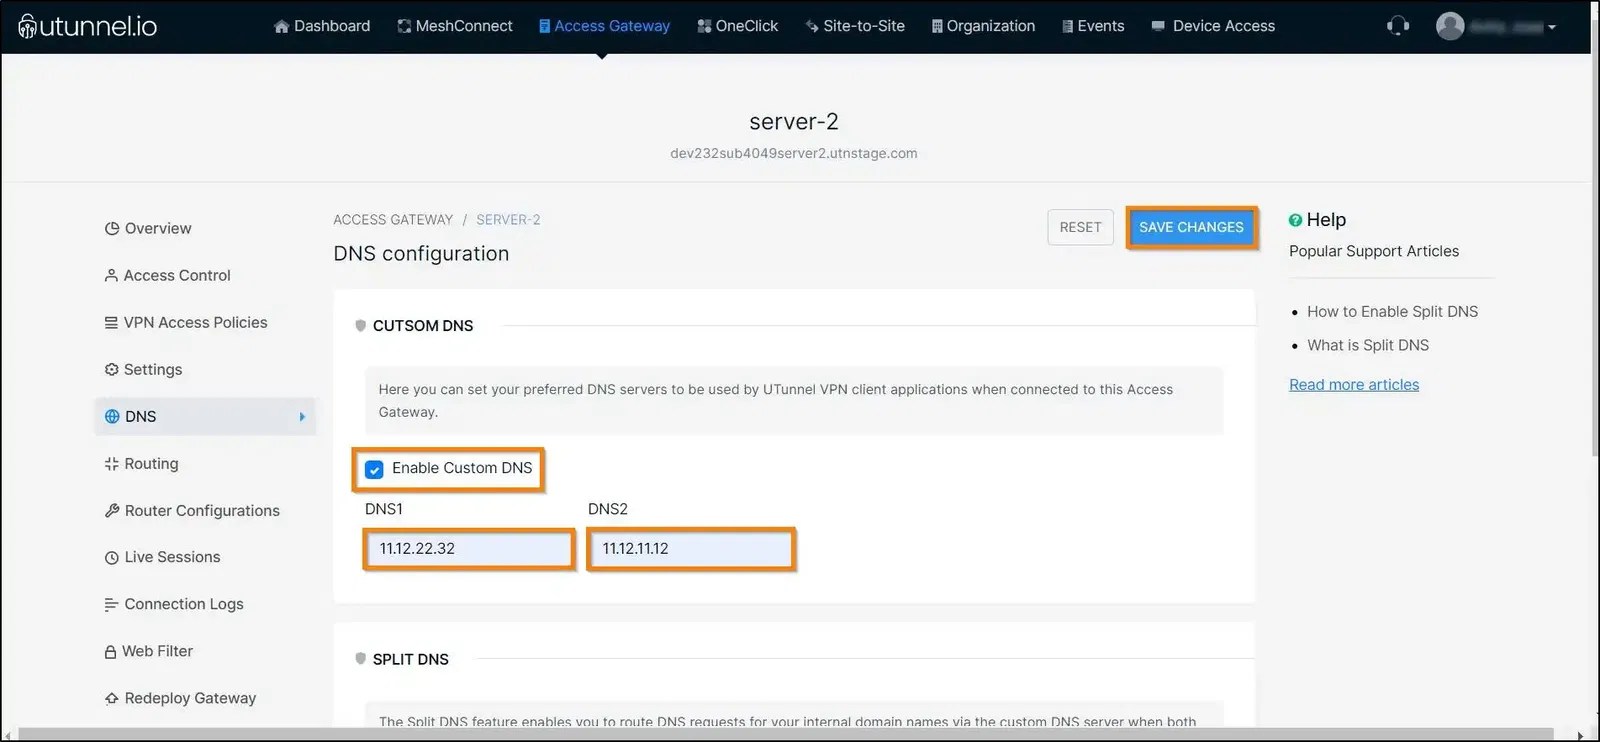Image resolution: width=1600 pixels, height=742 pixels.
Task: Click the Routing sidebar icon
Action: pos(111,463)
